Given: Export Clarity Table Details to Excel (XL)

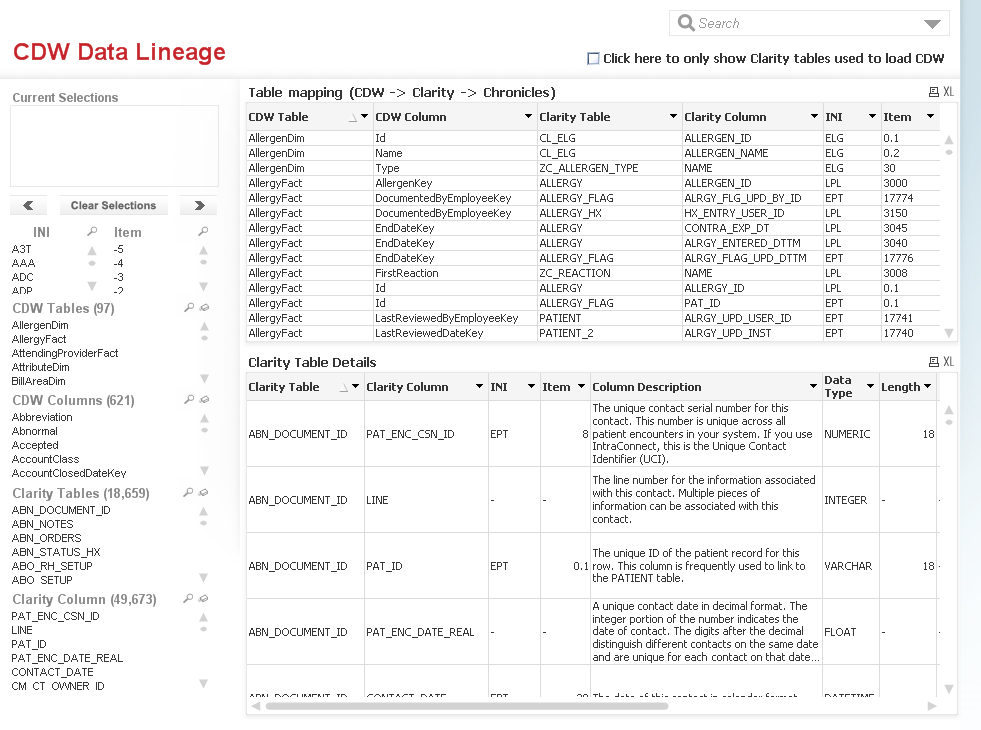Looking at the screenshot, I should [948, 362].
